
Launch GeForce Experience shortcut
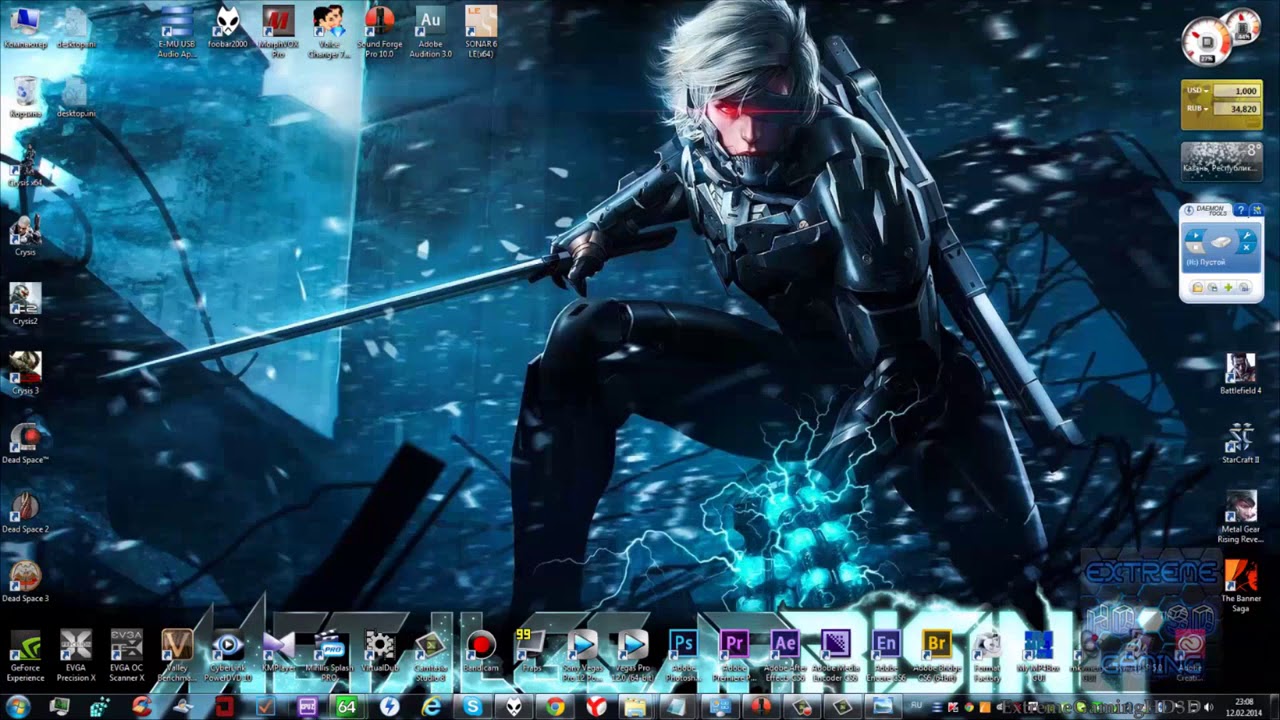[x=25, y=655]
